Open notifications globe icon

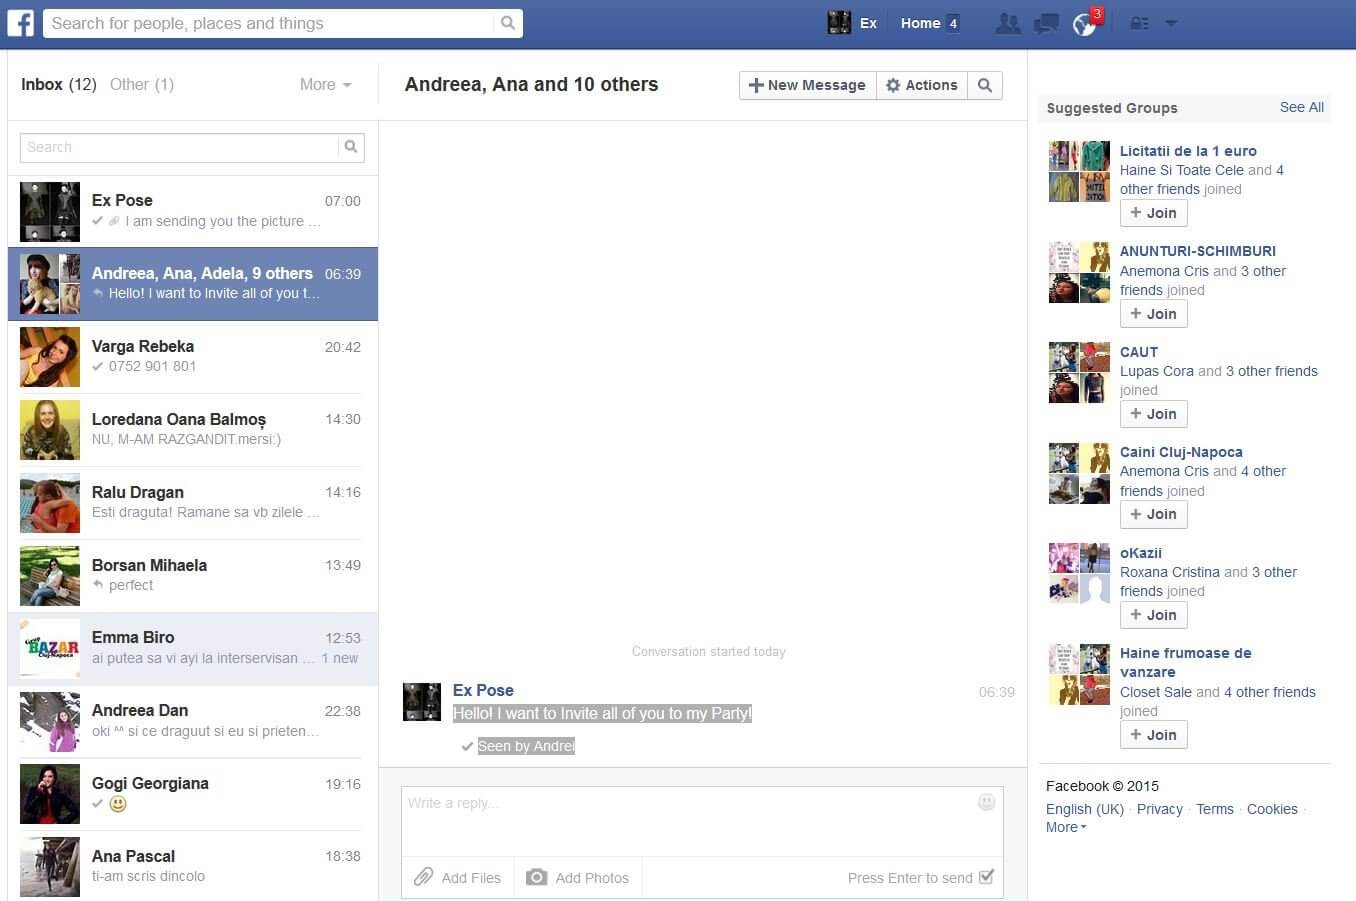[x=1084, y=23]
